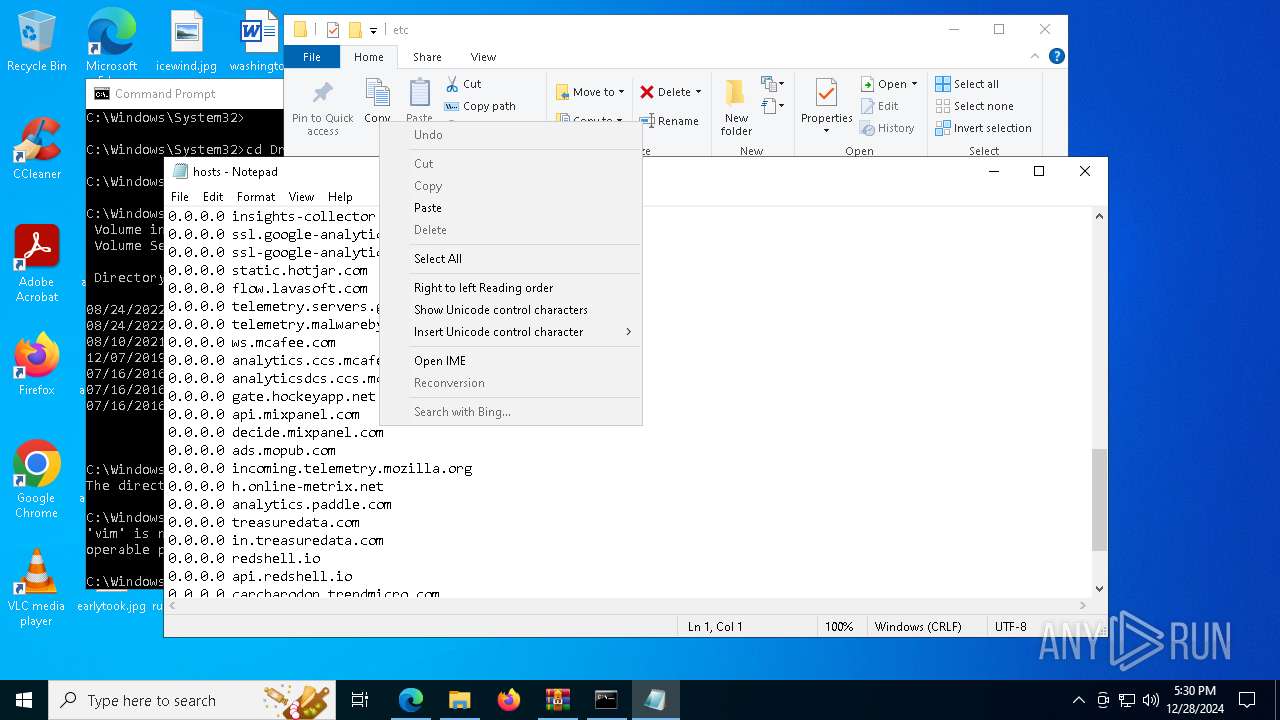Open File Explorer from the taskbar
This screenshot has height=720, width=1280.
coord(460,700)
